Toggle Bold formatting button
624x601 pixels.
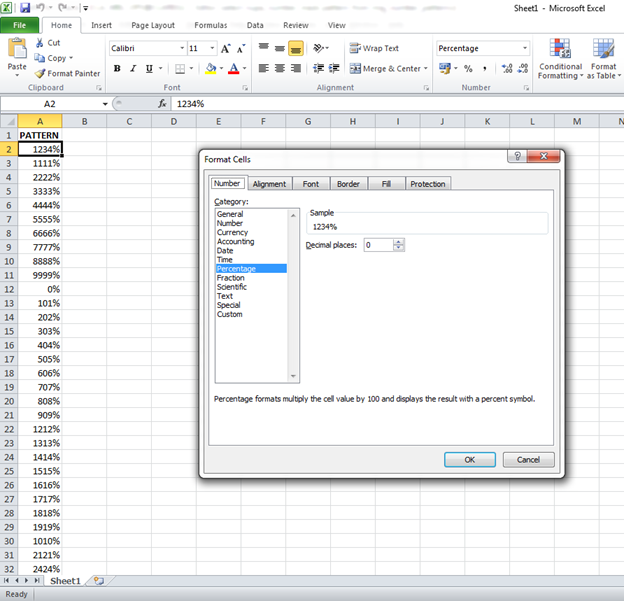pos(117,68)
